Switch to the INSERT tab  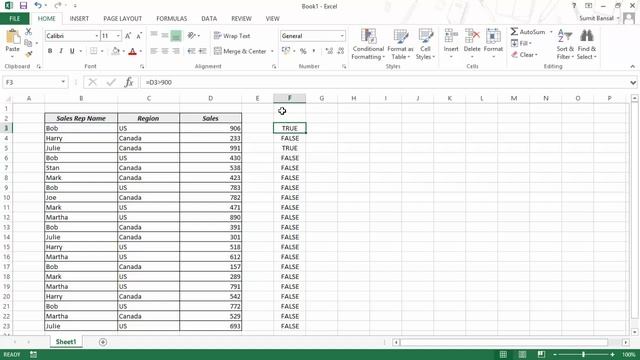[x=79, y=19]
